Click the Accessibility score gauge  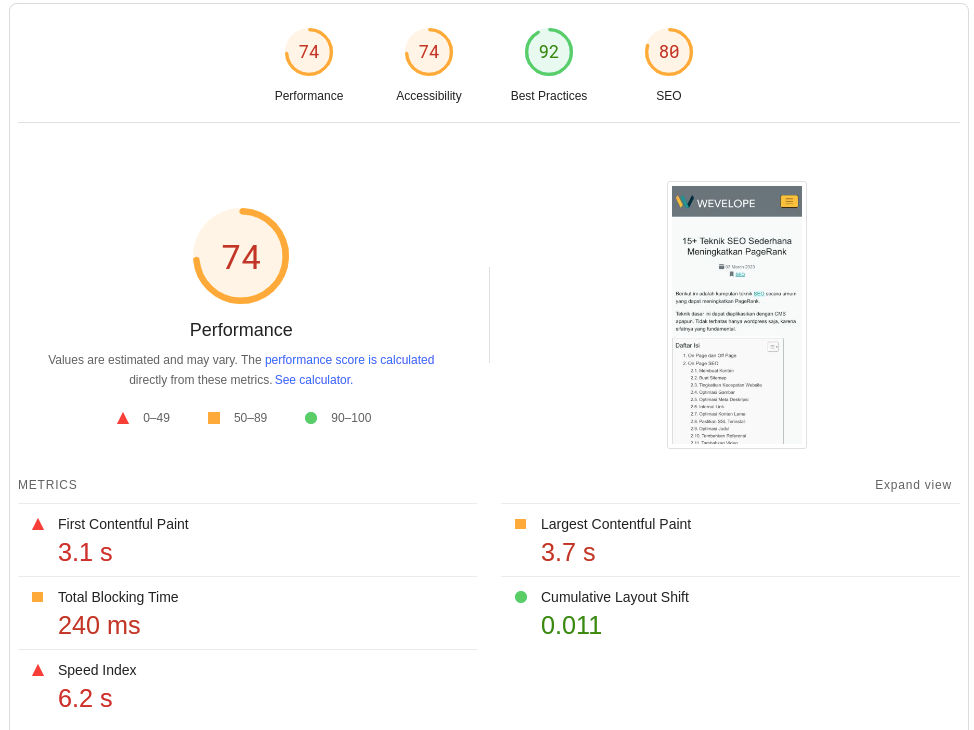point(428,52)
